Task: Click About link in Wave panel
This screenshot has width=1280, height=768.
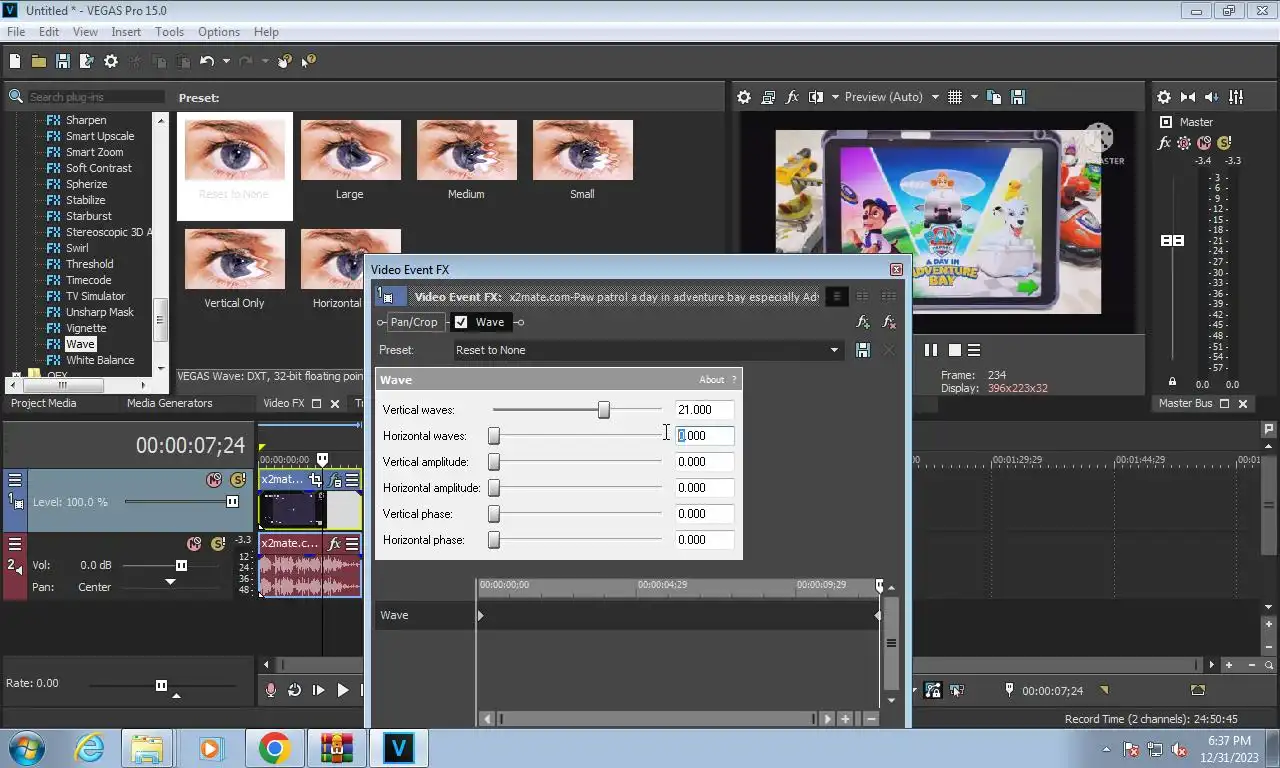Action: 711,380
